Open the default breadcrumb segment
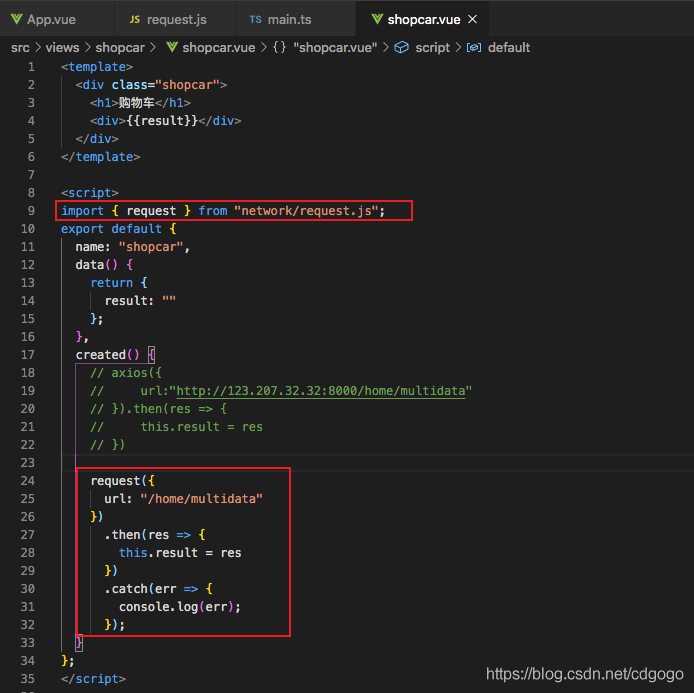This screenshot has height=693, width=694. (x=509, y=47)
